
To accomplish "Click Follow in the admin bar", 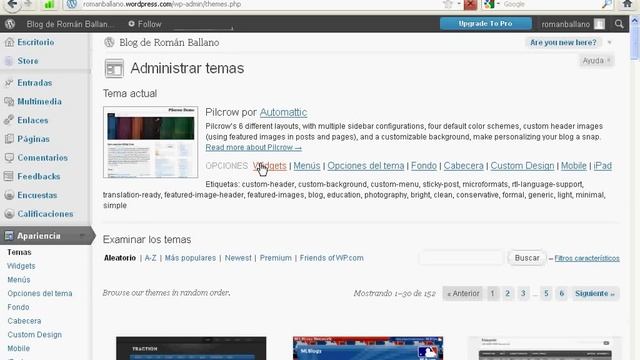I will (145, 24).
